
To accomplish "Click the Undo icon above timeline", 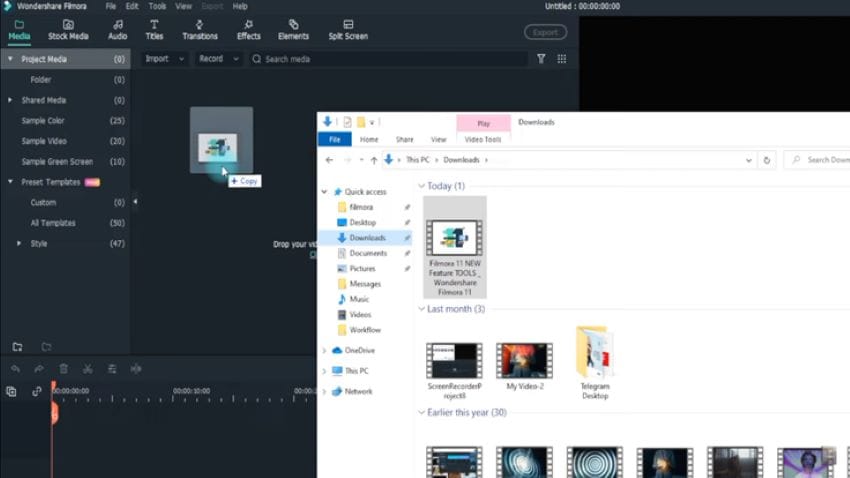I will pyautogui.click(x=15, y=369).
